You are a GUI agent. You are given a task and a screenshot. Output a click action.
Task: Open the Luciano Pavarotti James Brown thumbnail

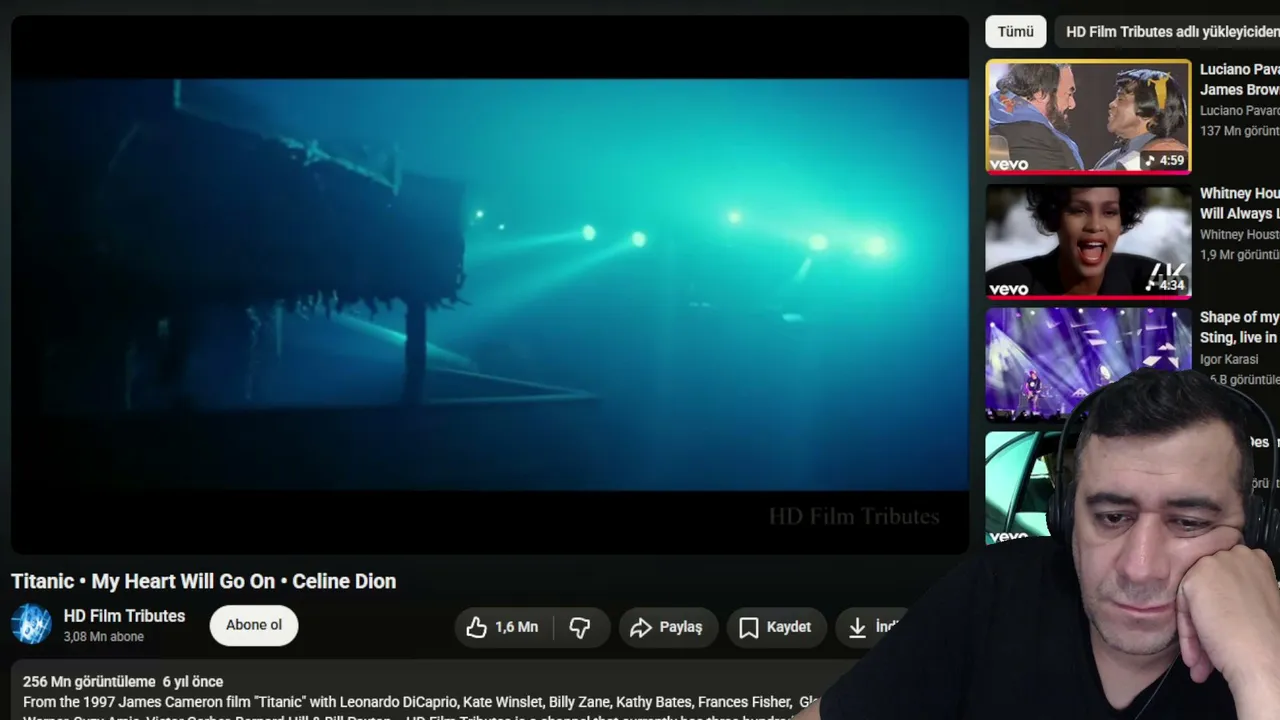point(1088,117)
